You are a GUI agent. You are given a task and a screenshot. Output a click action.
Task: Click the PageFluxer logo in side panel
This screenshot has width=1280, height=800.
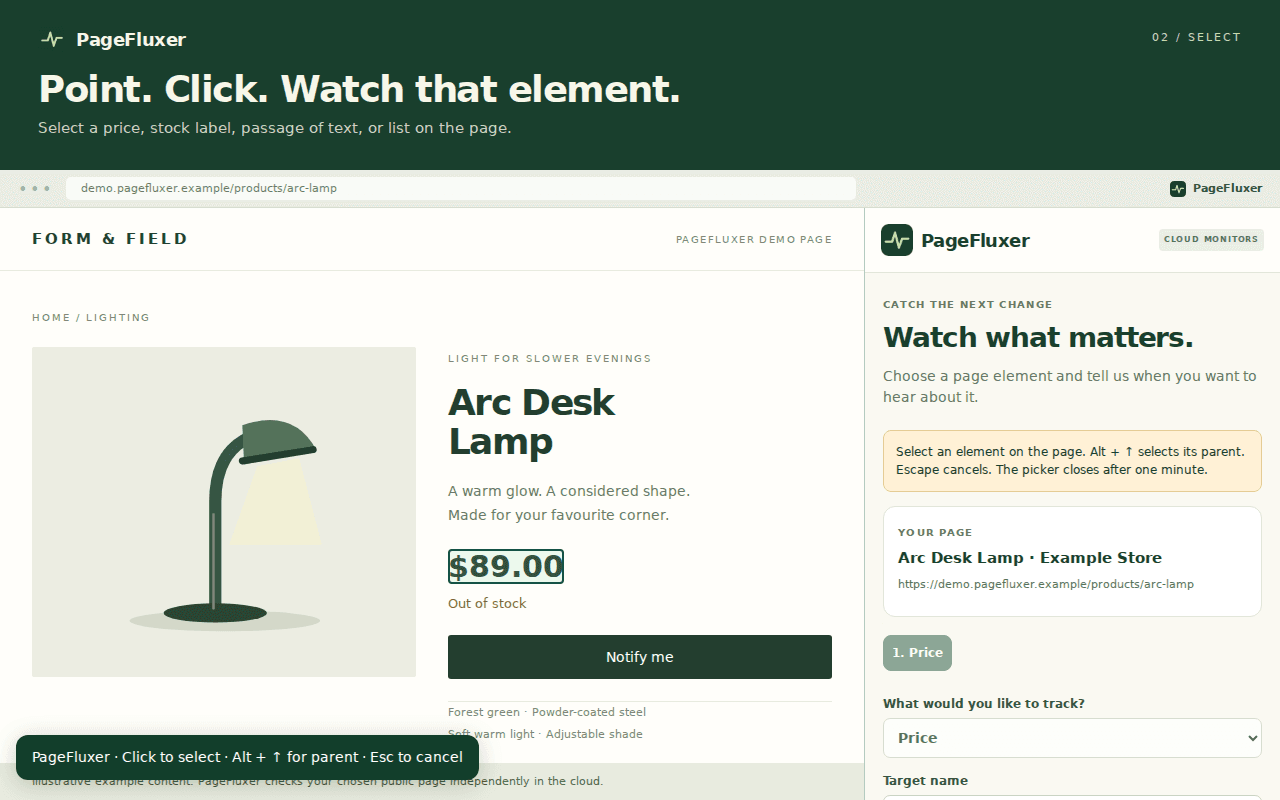click(x=897, y=240)
